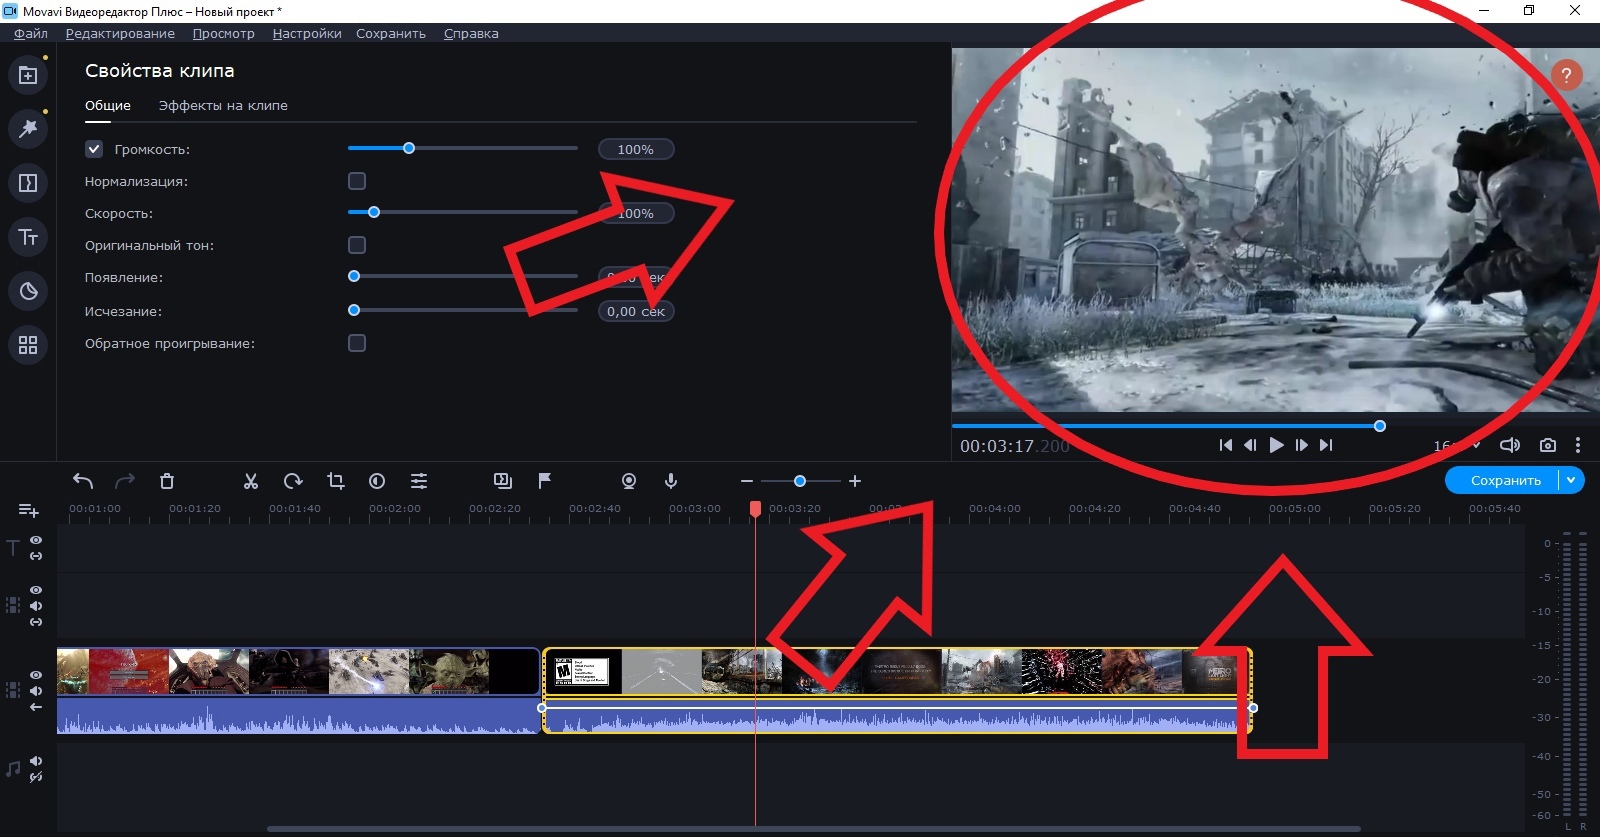Open the Titles panel icon
The width and height of the screenshot is (1600, 837).
[28, 237]
